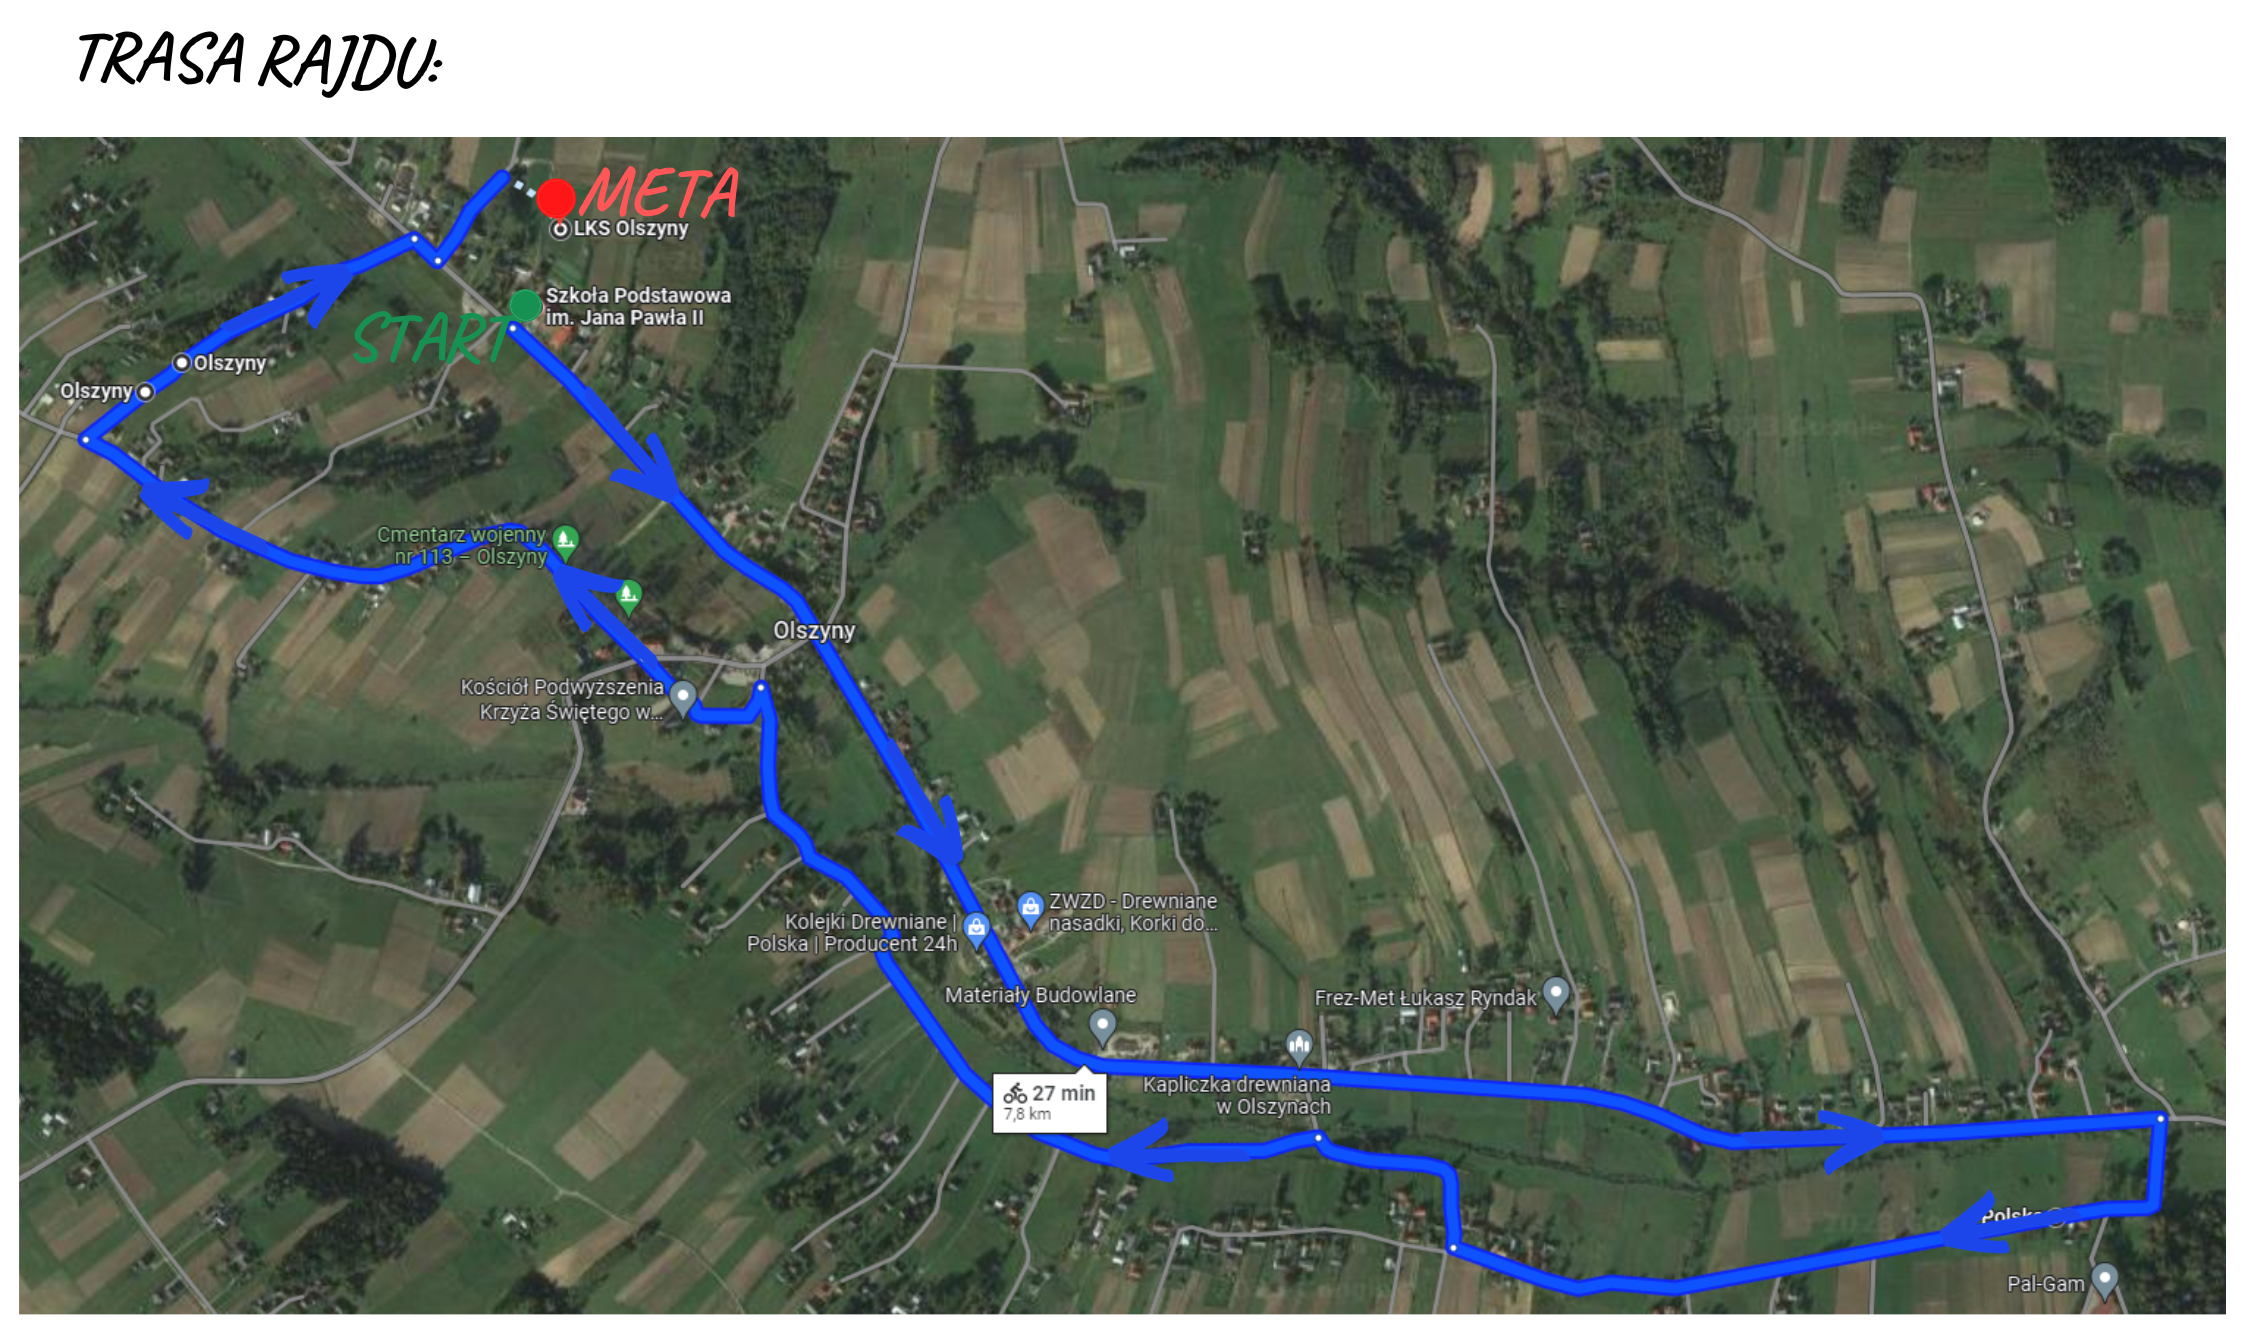The width and height of the screenshot is (2244, 1332).
Task: Open the ZWZD Drewniane nasadki shop marker
Action: tap(1030, 909)
